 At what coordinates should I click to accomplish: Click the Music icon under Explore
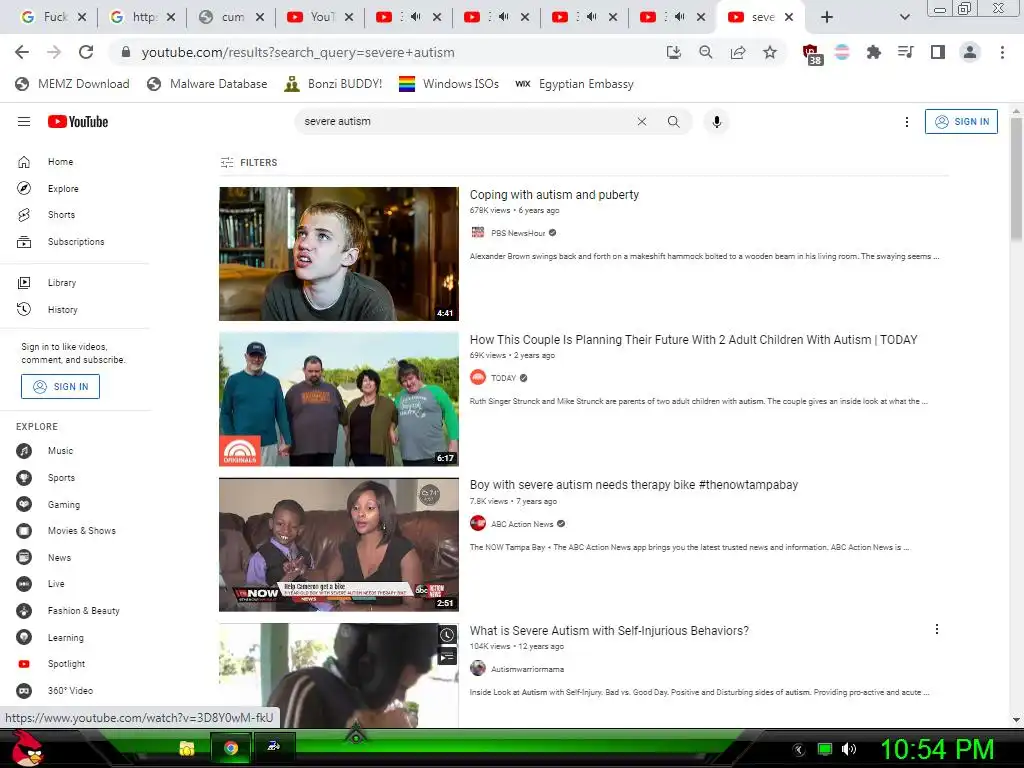tap(24, 451)
